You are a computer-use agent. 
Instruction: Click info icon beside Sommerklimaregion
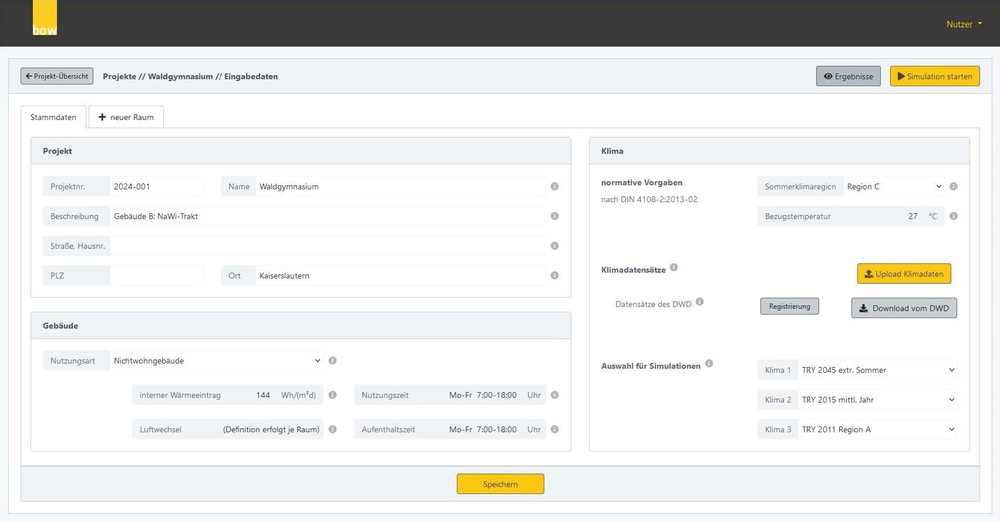953,186
